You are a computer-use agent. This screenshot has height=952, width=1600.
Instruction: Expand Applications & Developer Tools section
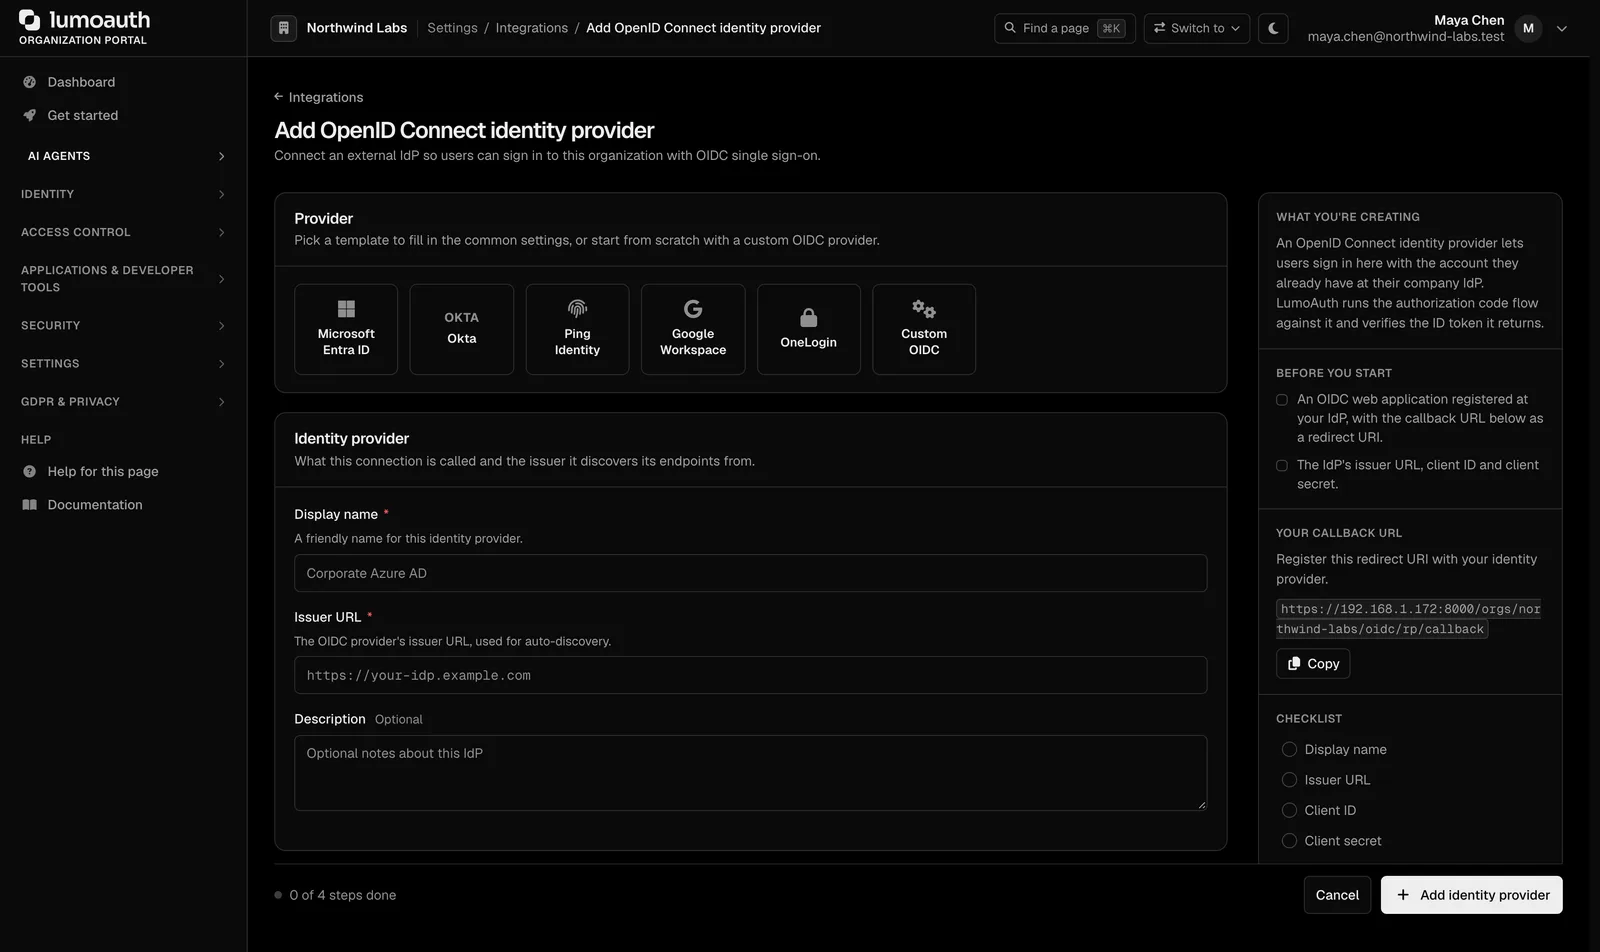click(x=123, y=279)
